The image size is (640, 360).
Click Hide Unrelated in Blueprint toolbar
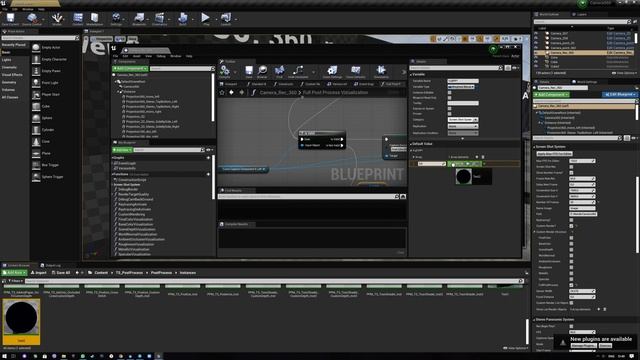[298, 71]
